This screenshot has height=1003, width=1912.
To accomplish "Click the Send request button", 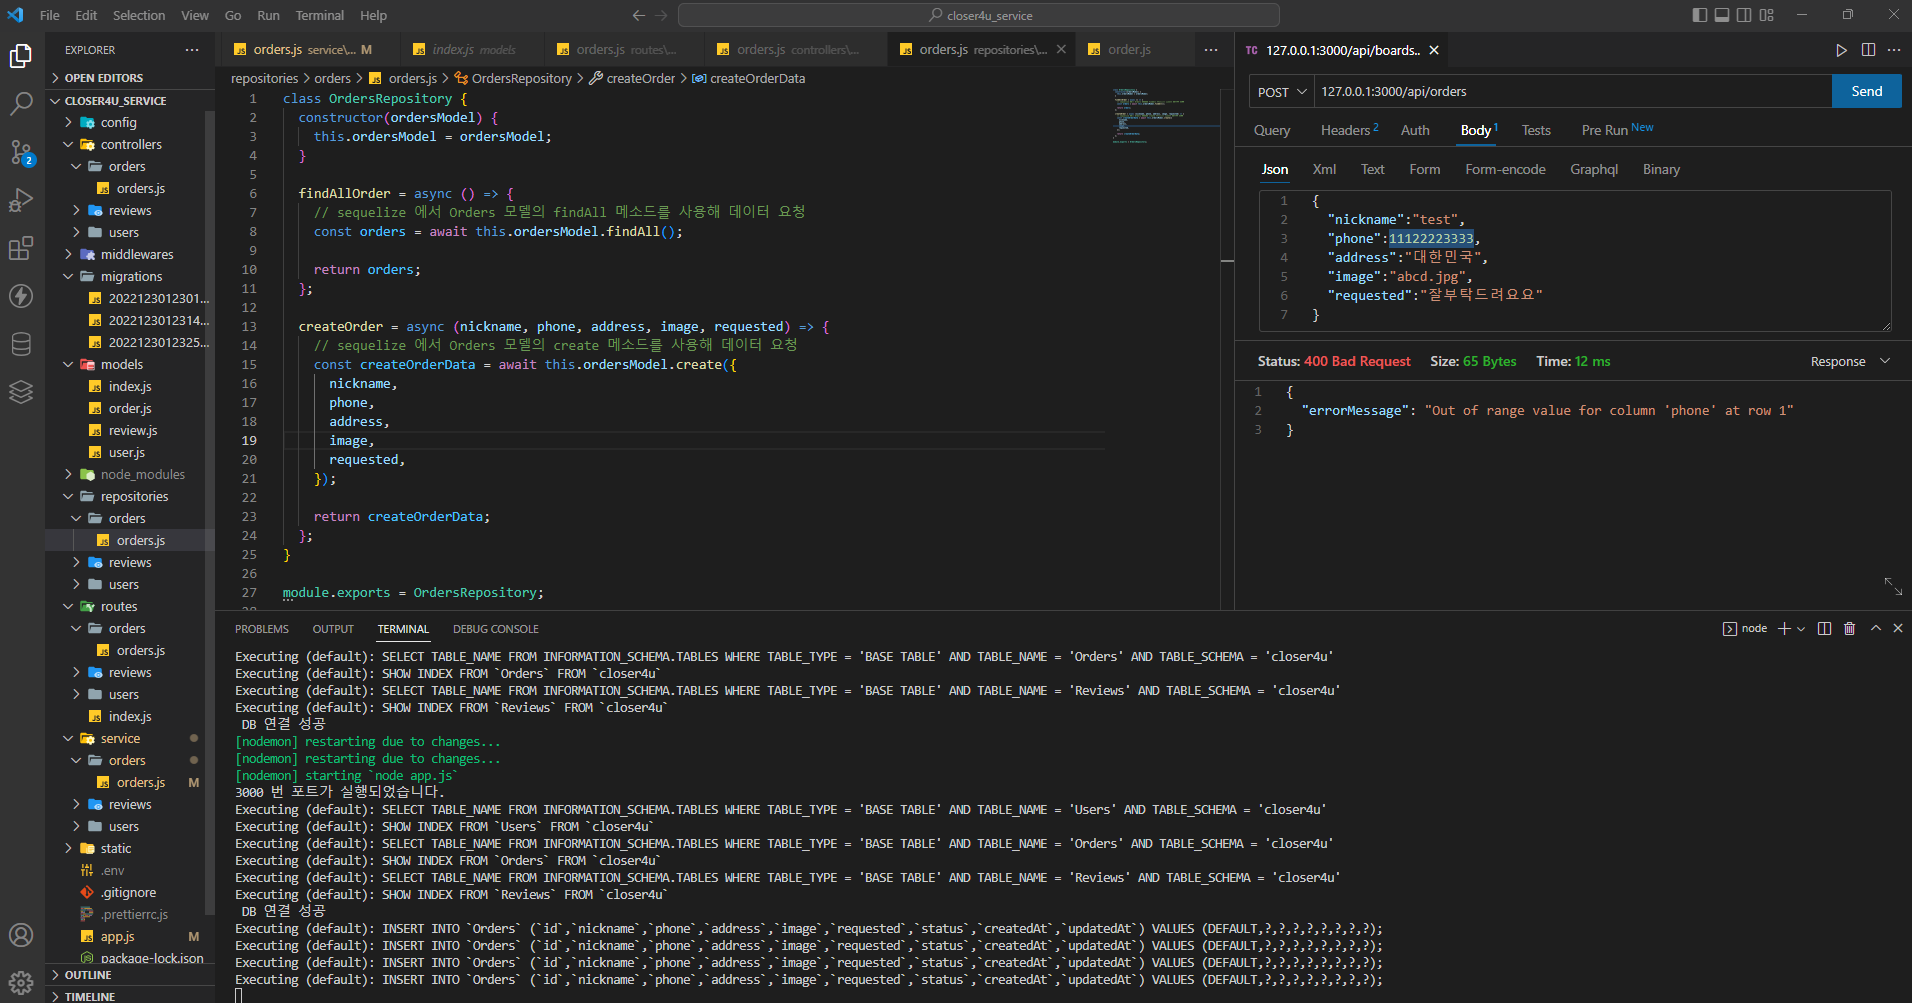I will (1866, 91).
